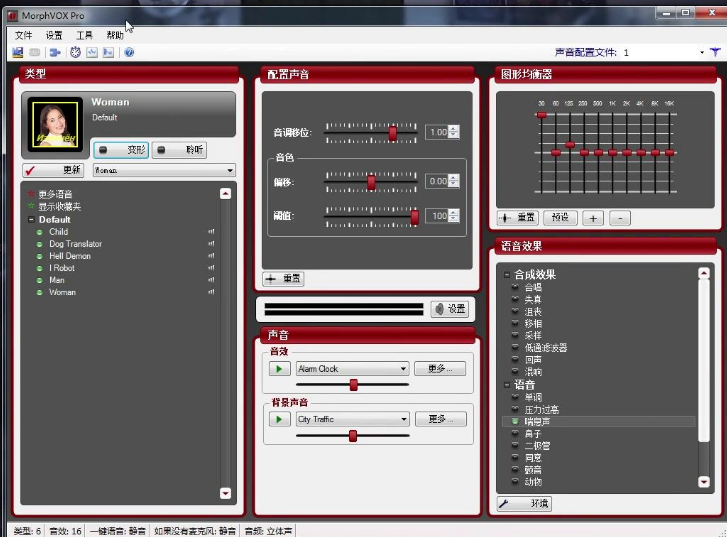Open equalizer 预设 presets button
This screenshot has height=537, width=727.
560,217
